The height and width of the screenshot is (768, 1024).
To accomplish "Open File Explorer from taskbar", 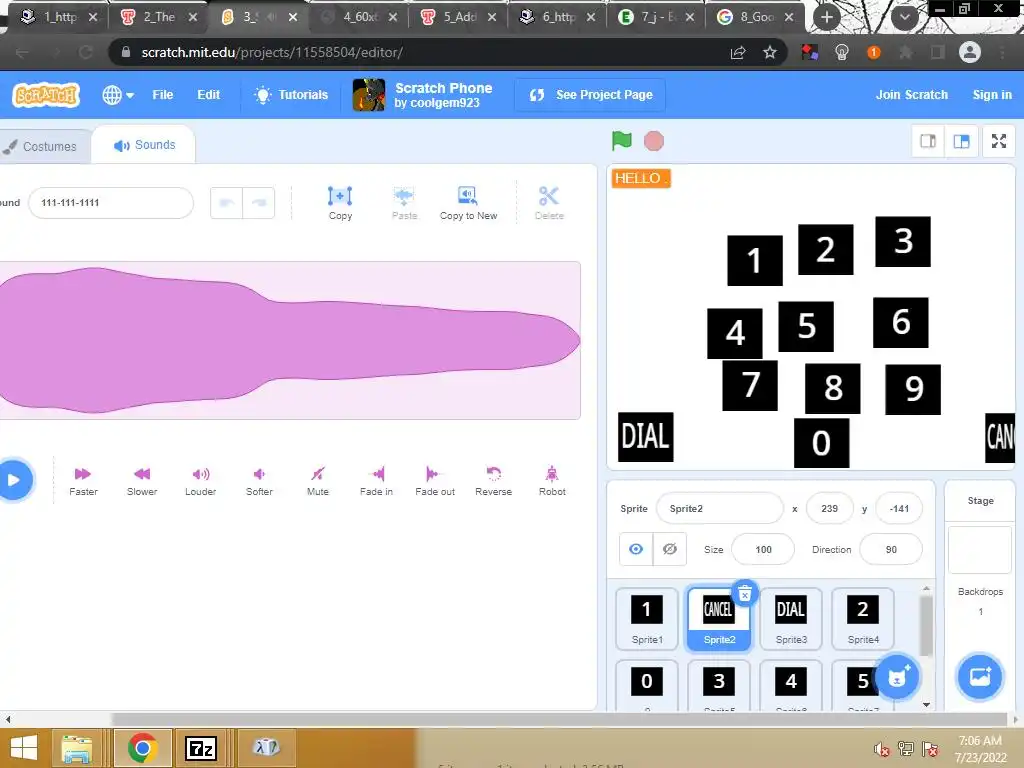I will pyautogui.click(x=76, y=748).
